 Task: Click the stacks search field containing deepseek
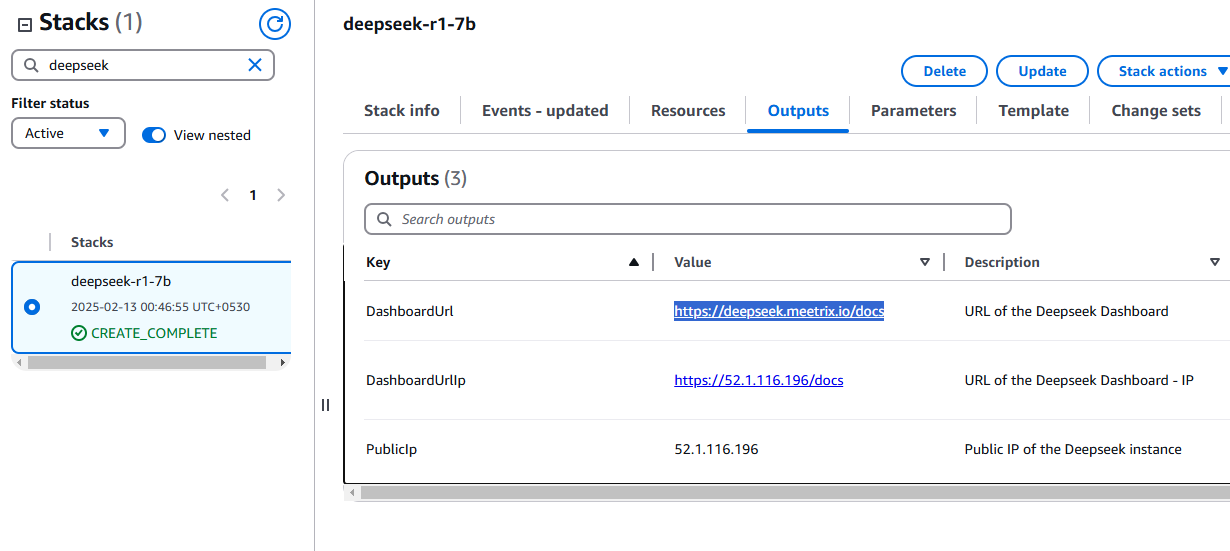pyautogui.click(x=143, y=65)
